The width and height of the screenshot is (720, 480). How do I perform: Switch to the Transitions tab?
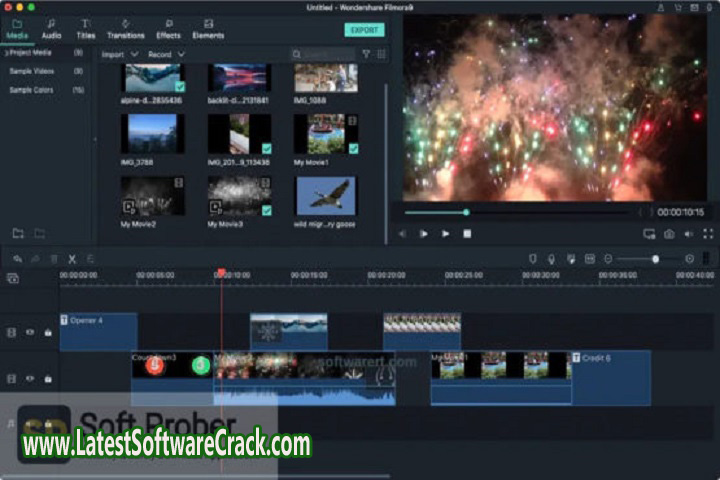point(125,29)
